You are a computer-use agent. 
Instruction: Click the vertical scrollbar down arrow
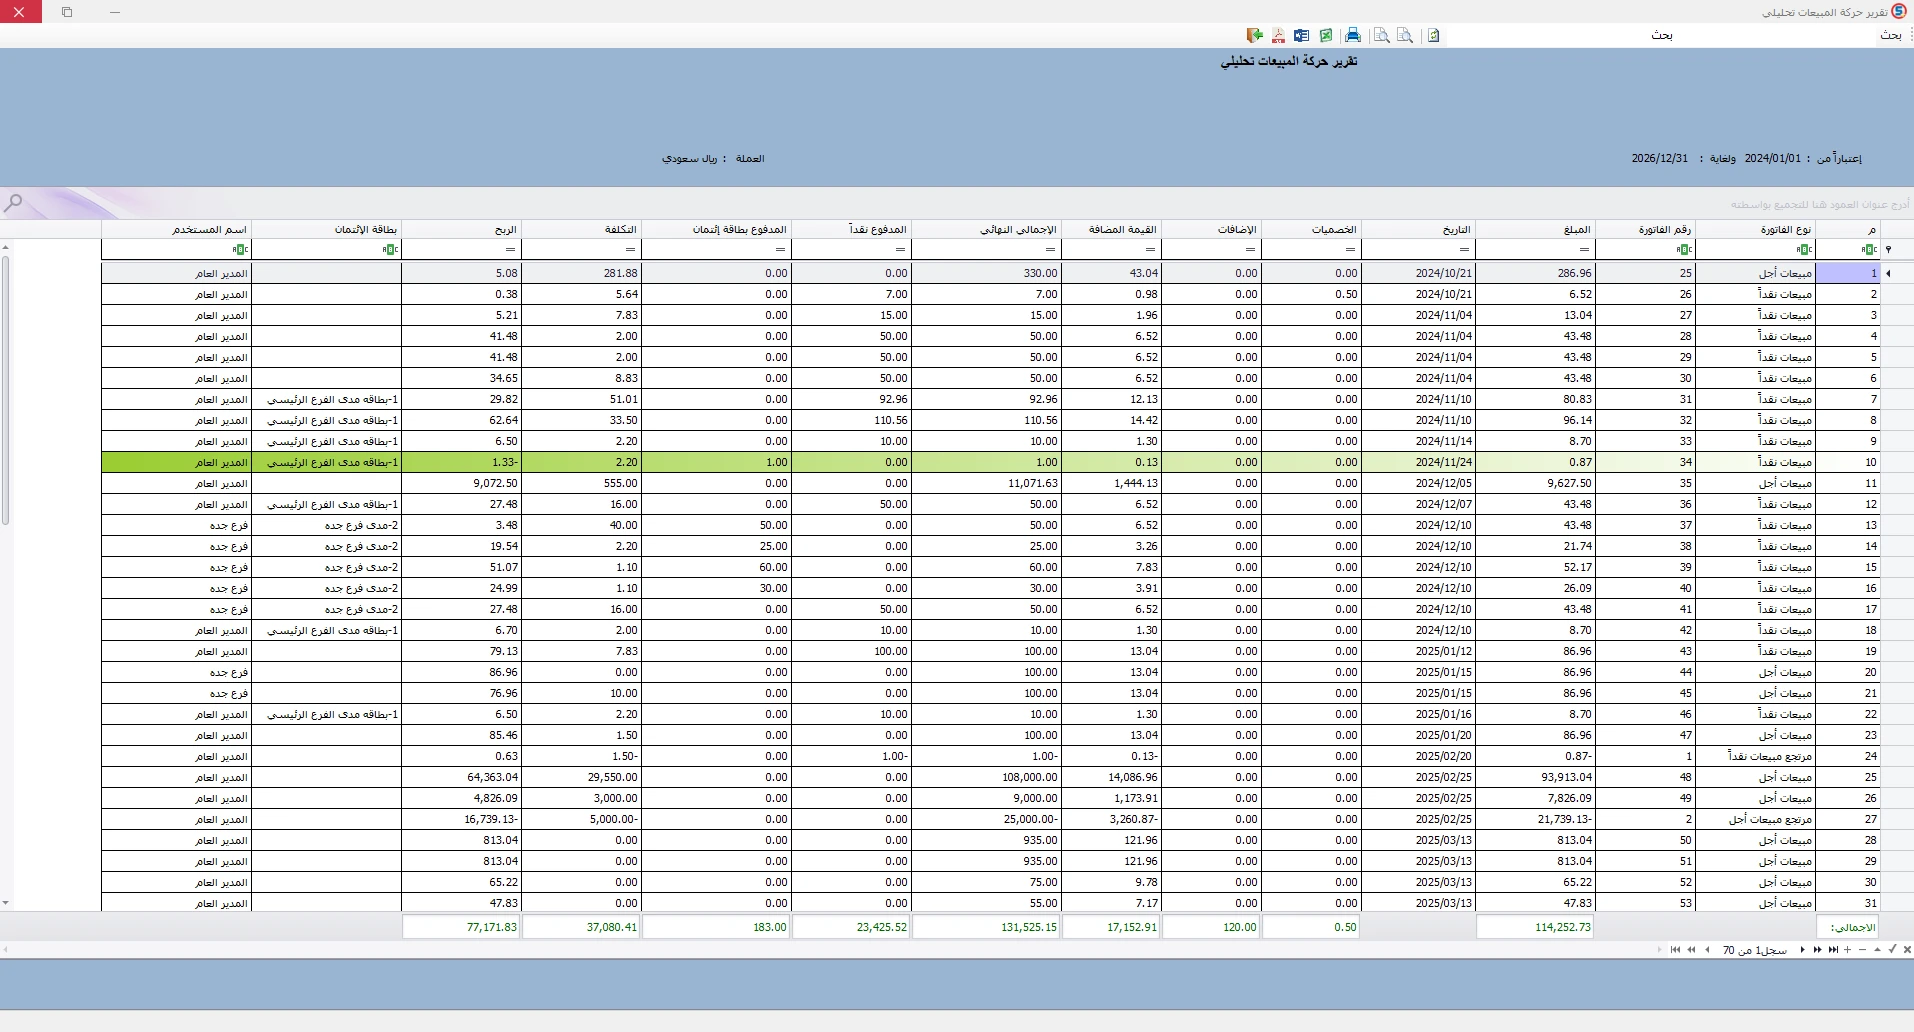6,903
